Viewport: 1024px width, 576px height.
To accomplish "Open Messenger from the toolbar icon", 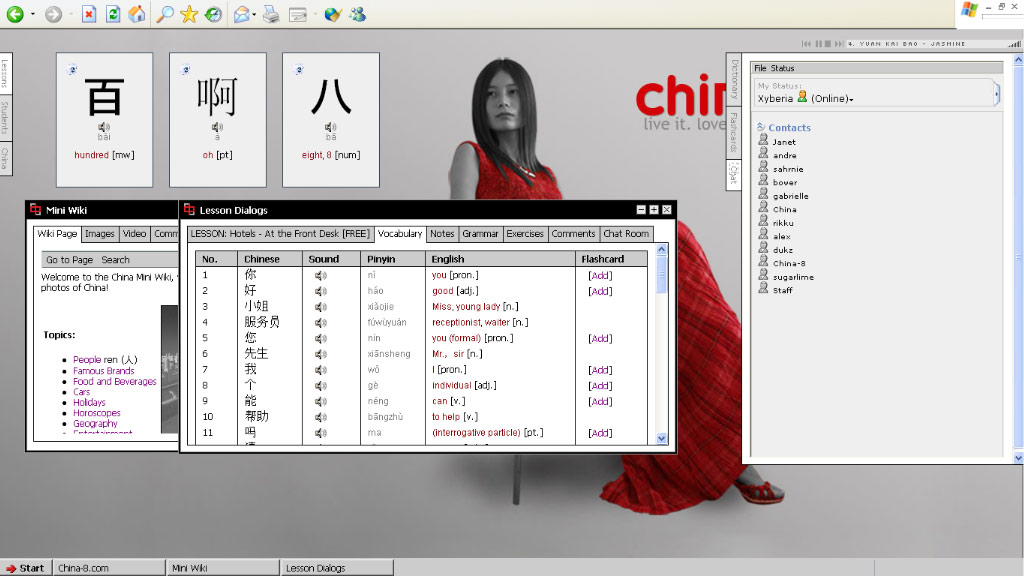I will (x=357, y=14).
